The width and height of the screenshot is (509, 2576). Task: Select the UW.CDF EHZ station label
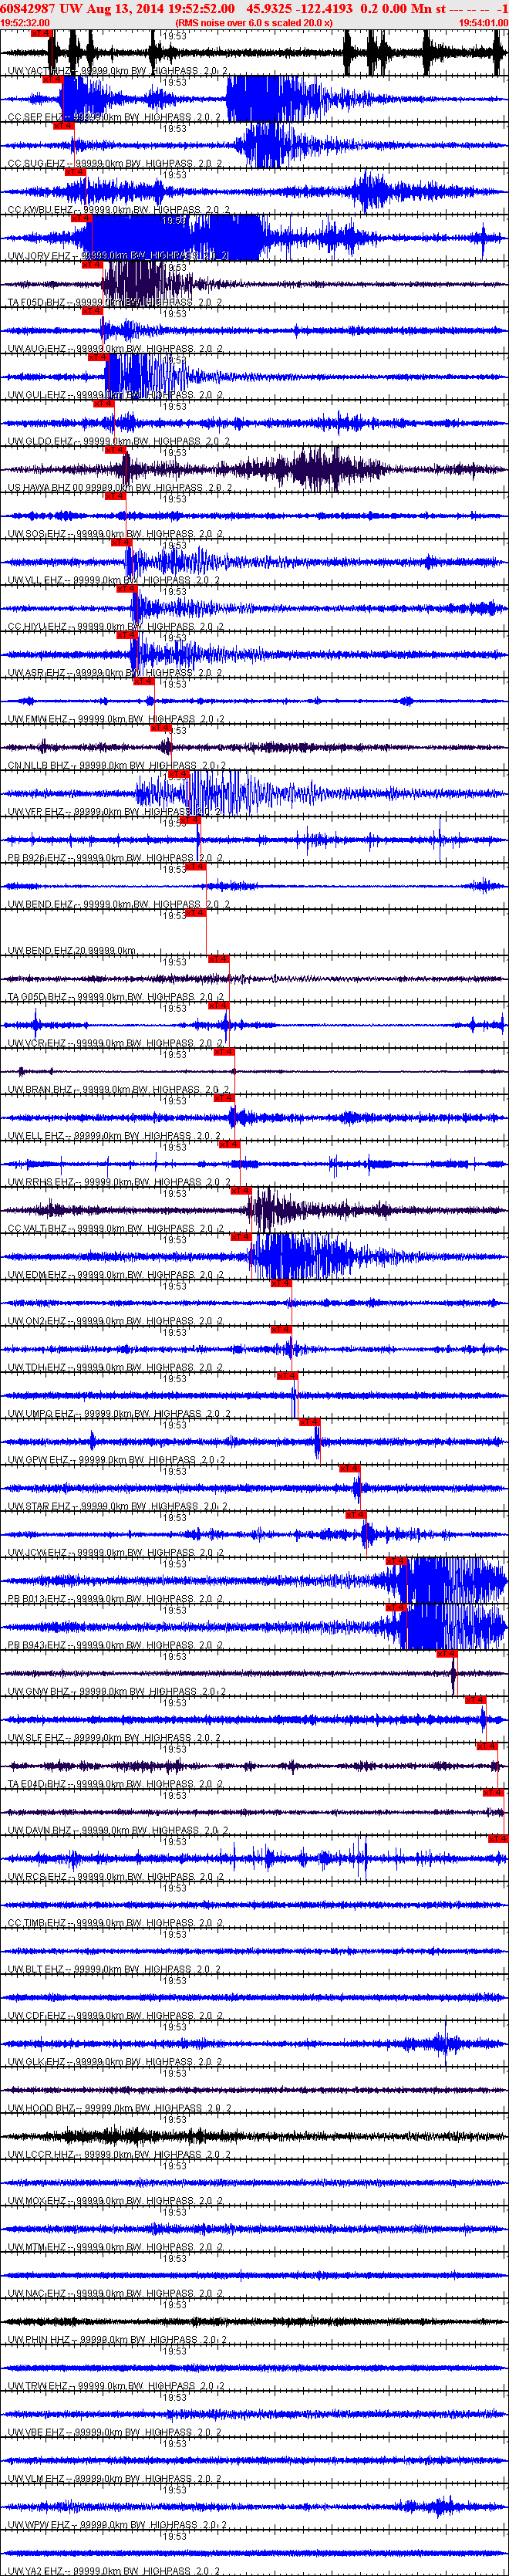click(x=115, y=2016)
